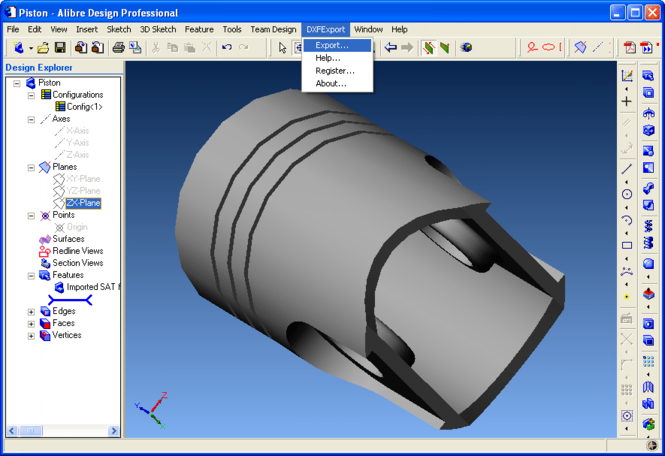Collapse the Axes tree node

(x=31, y=119)
